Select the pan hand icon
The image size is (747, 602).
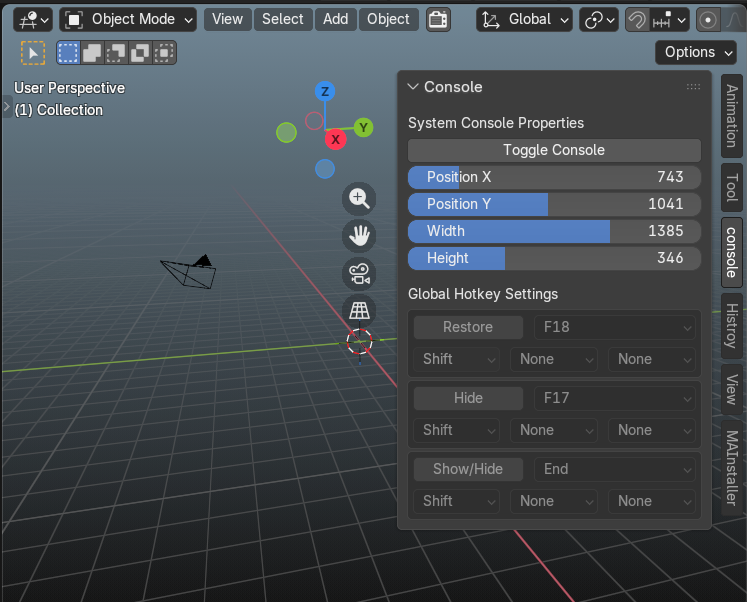point(359,236)
